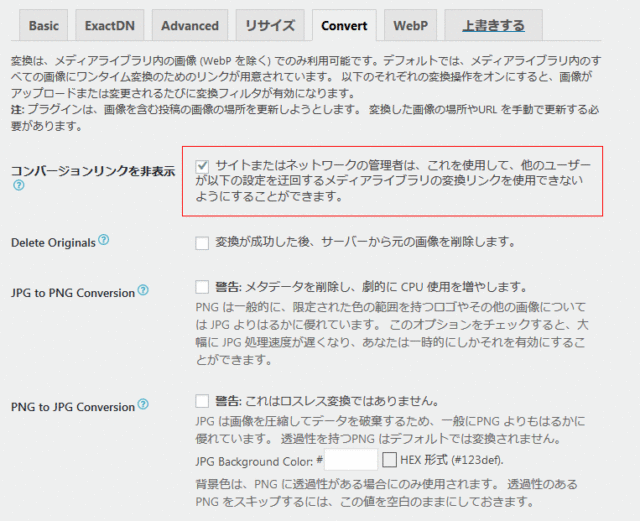Switch to the 上書きする tab
640x521 pixels.
coord(490,26)
